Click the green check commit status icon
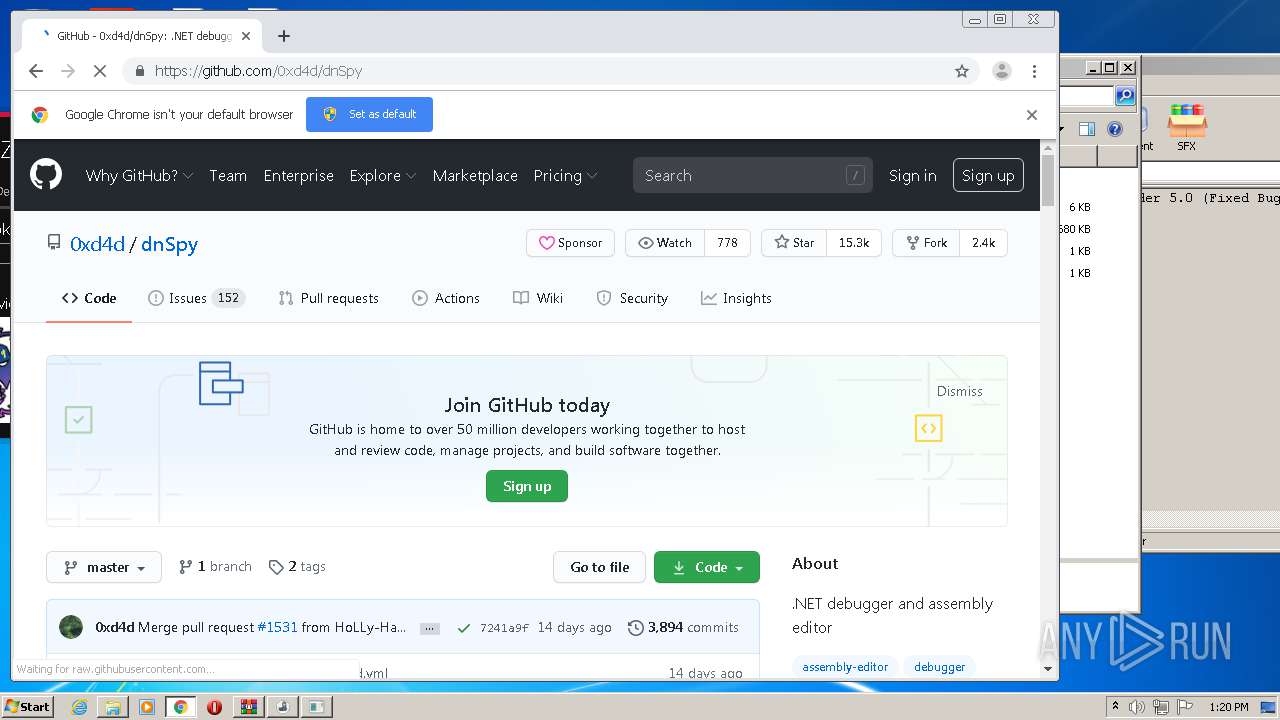Image resolution: width=1280 pixels, height=720 pixels. pos(463,628)
